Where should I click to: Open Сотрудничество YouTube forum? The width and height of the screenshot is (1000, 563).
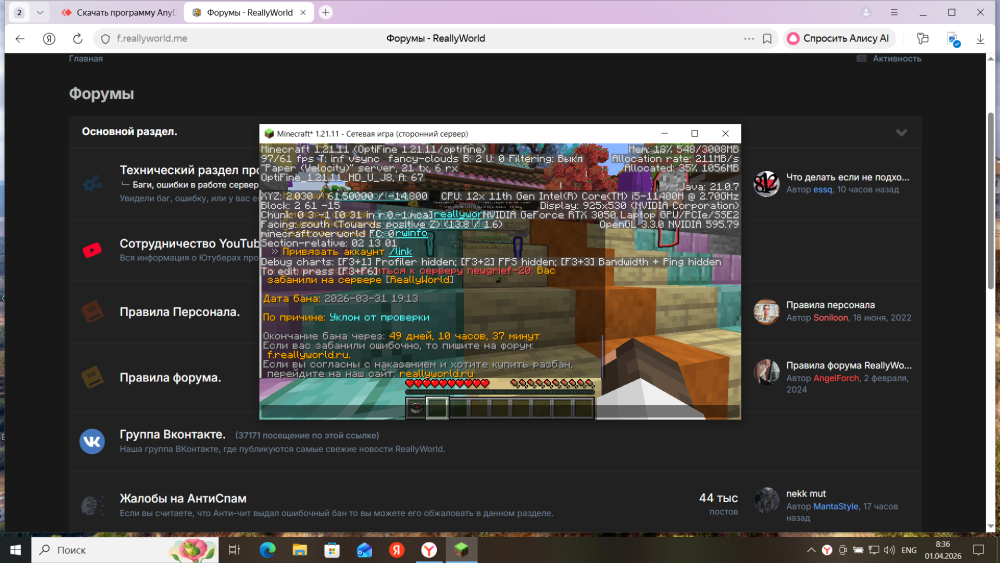[x=189, y=244]
